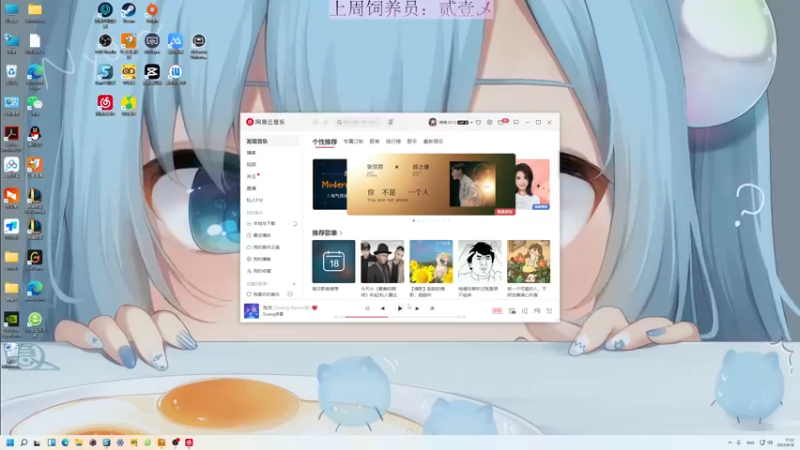
Task: Go back with the navigation back arrow
Action: [x=315, y=122]
